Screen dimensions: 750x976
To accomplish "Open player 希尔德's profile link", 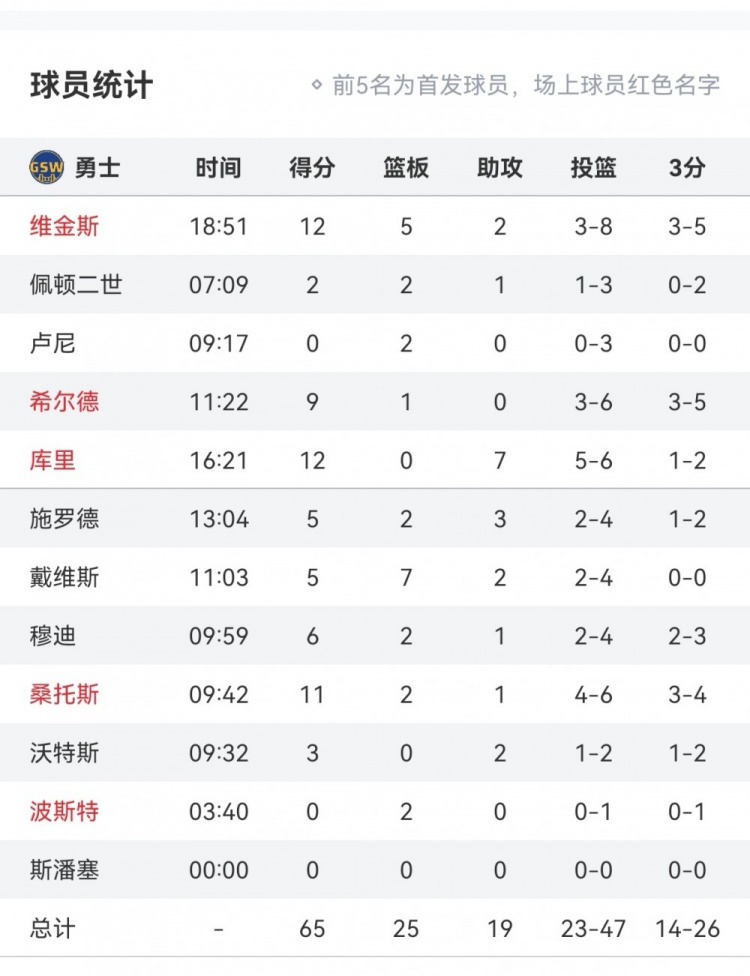I will pyautogui.click(x=64, y=402).
